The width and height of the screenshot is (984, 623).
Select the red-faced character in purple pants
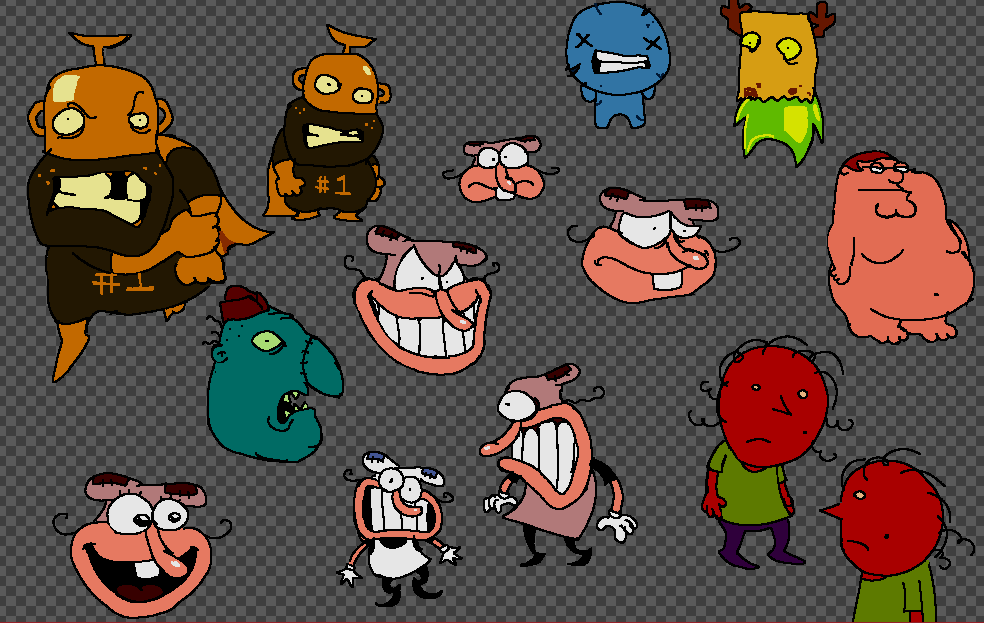769,453
